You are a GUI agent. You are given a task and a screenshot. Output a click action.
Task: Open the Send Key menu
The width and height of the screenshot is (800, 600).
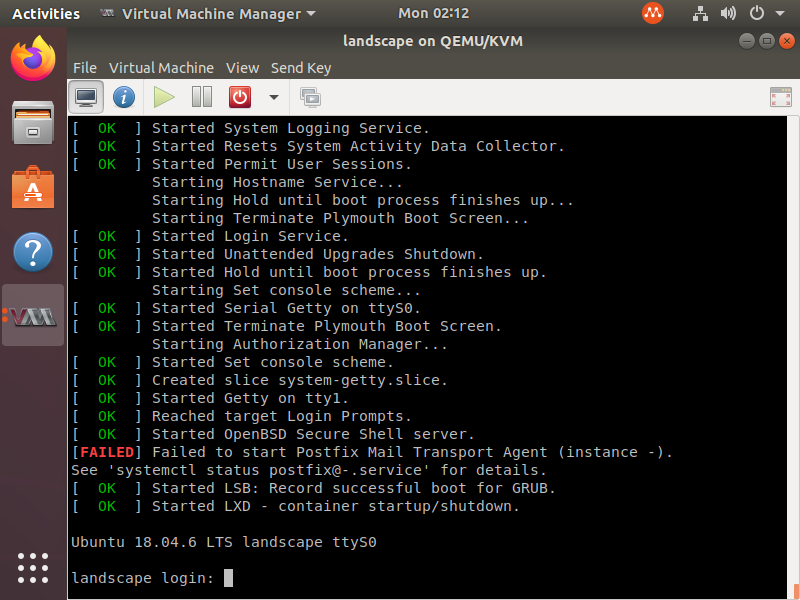coord(301,68)
